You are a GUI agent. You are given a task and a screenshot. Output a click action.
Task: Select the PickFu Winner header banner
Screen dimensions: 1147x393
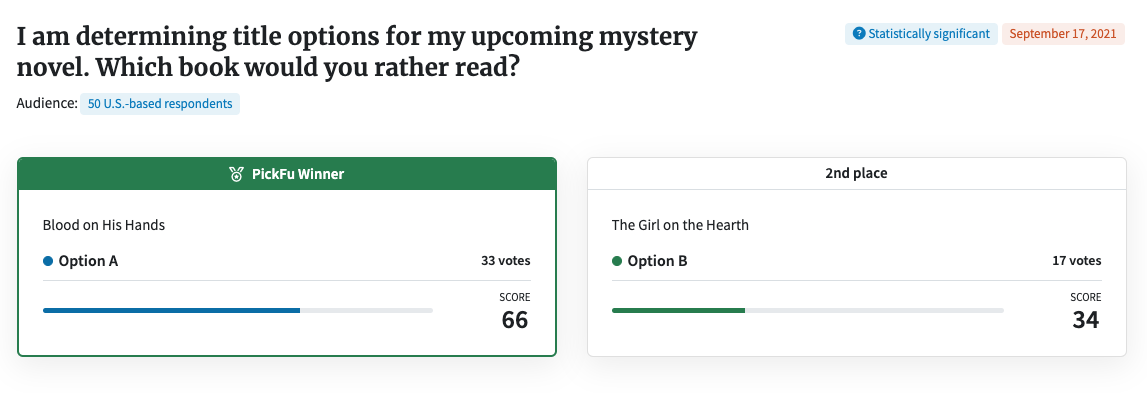point(287,174)
